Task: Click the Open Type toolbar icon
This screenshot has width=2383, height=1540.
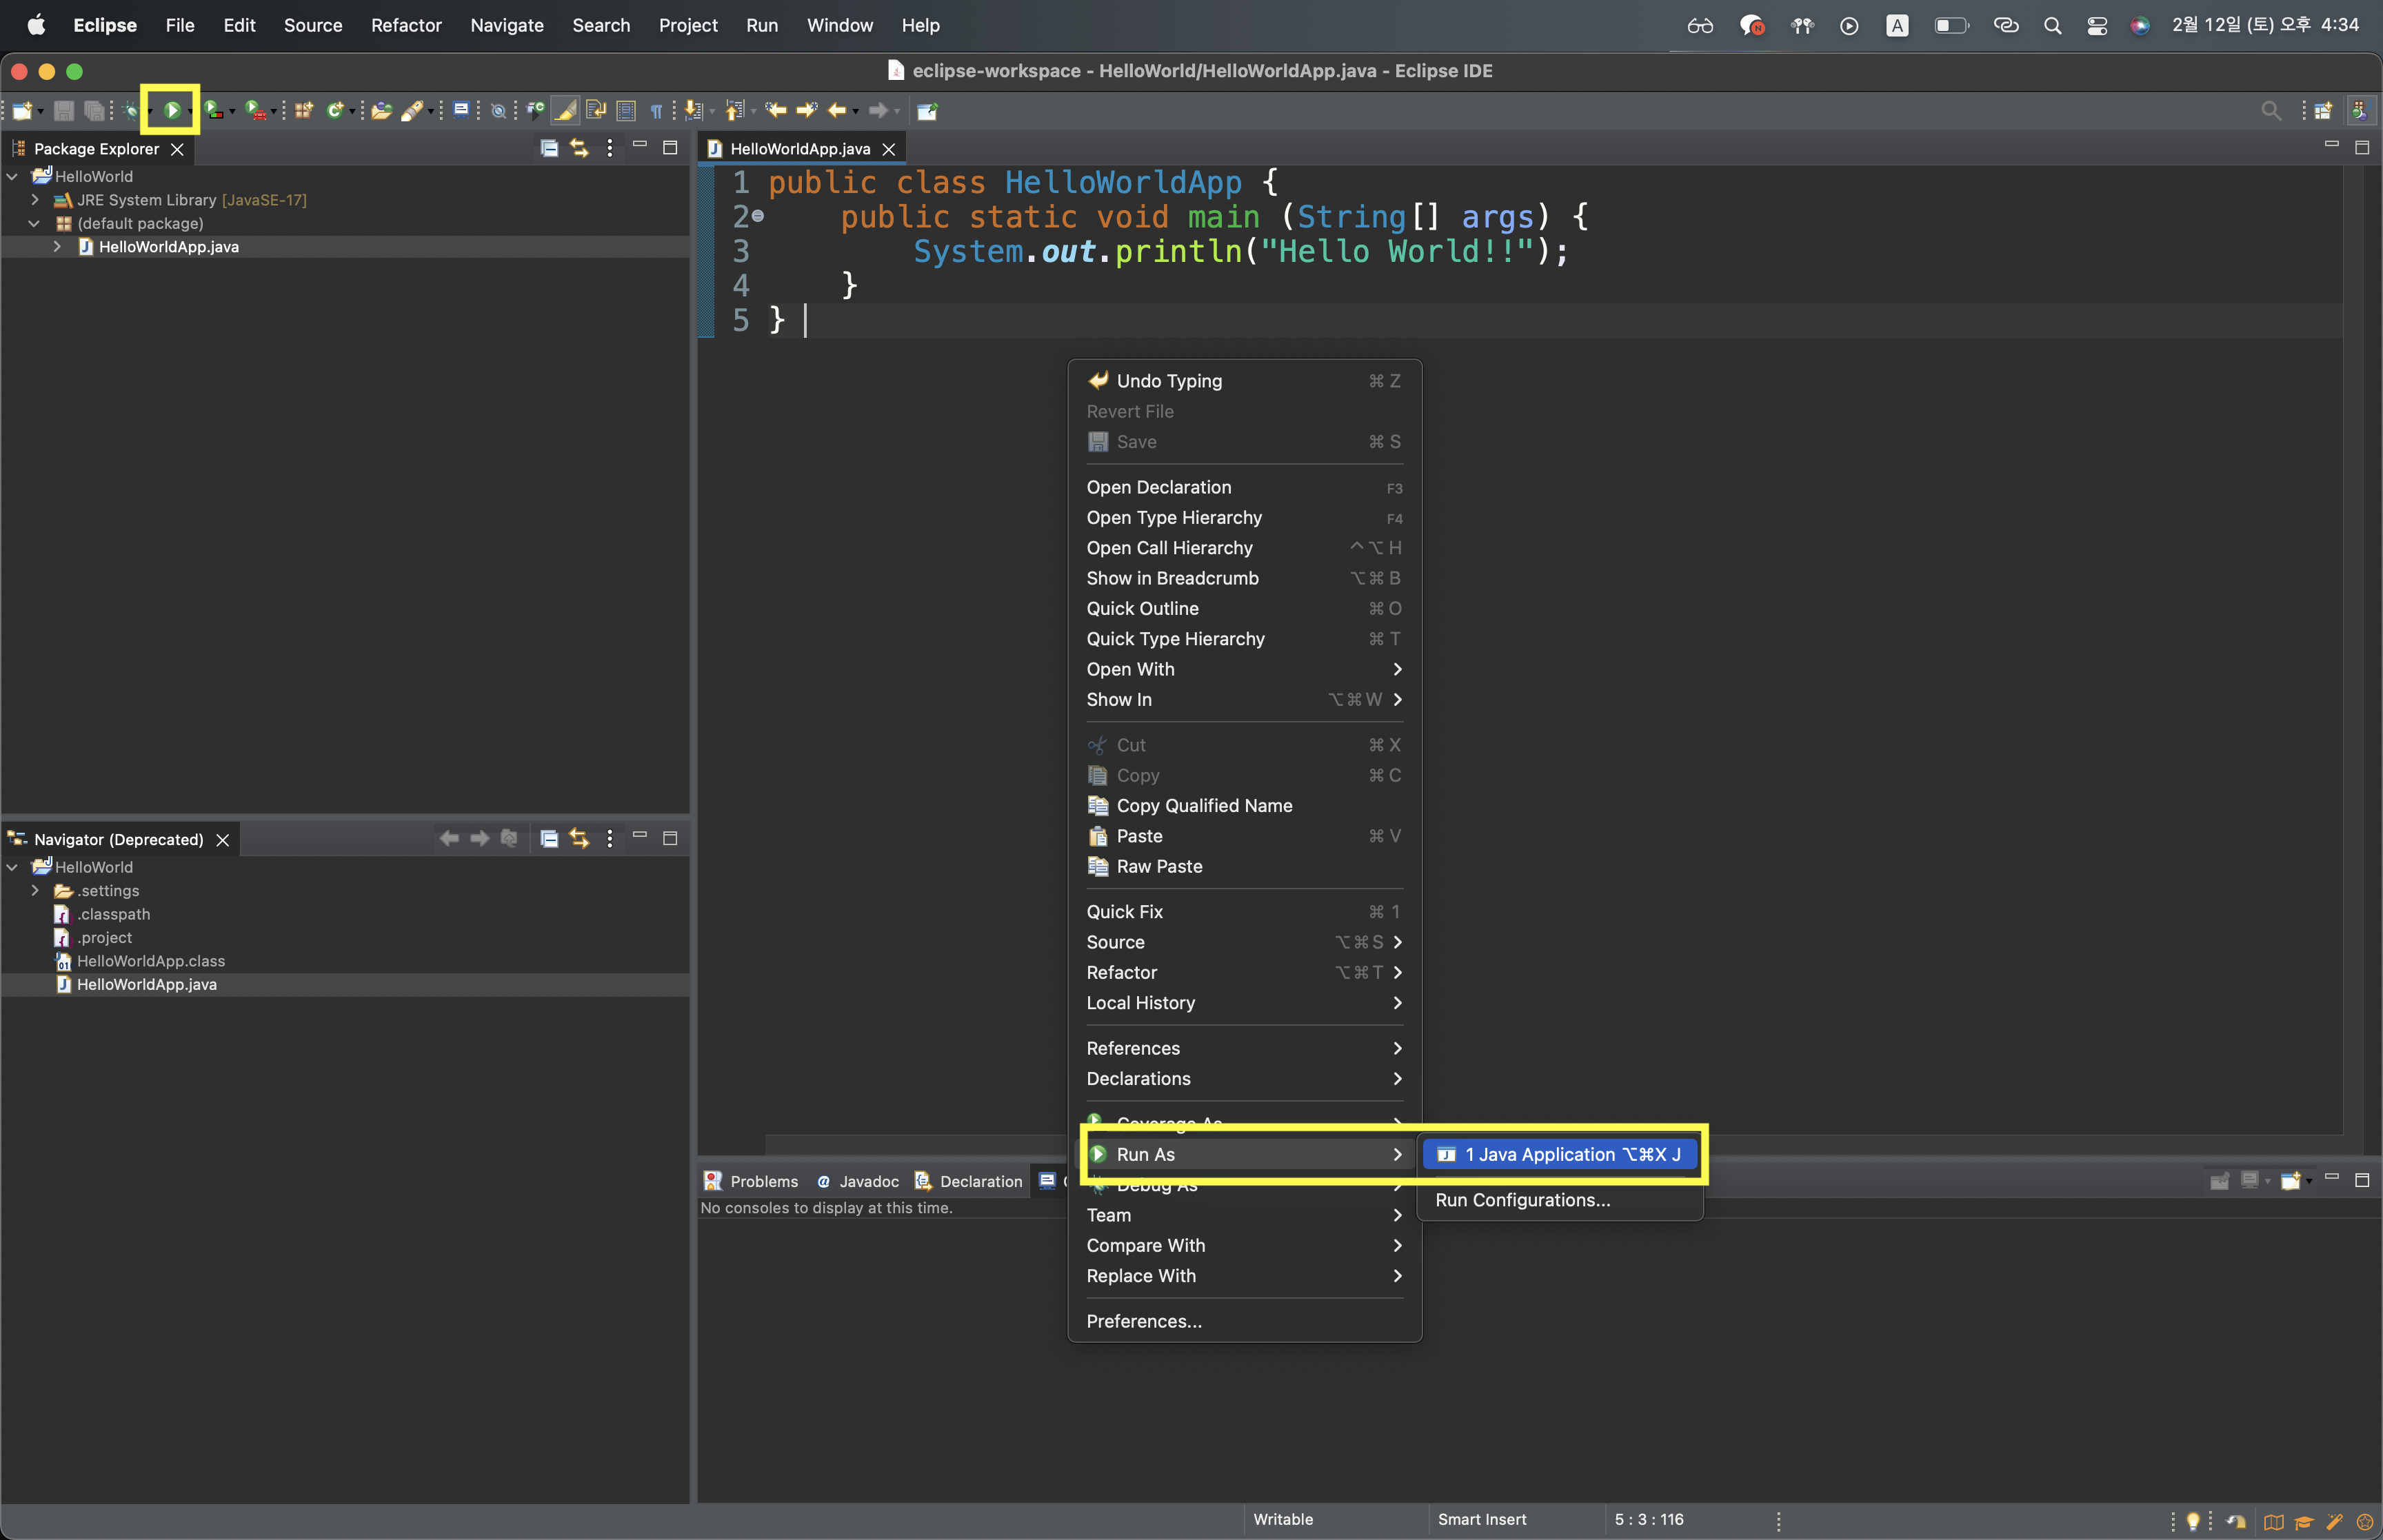Action: [381, 110]
